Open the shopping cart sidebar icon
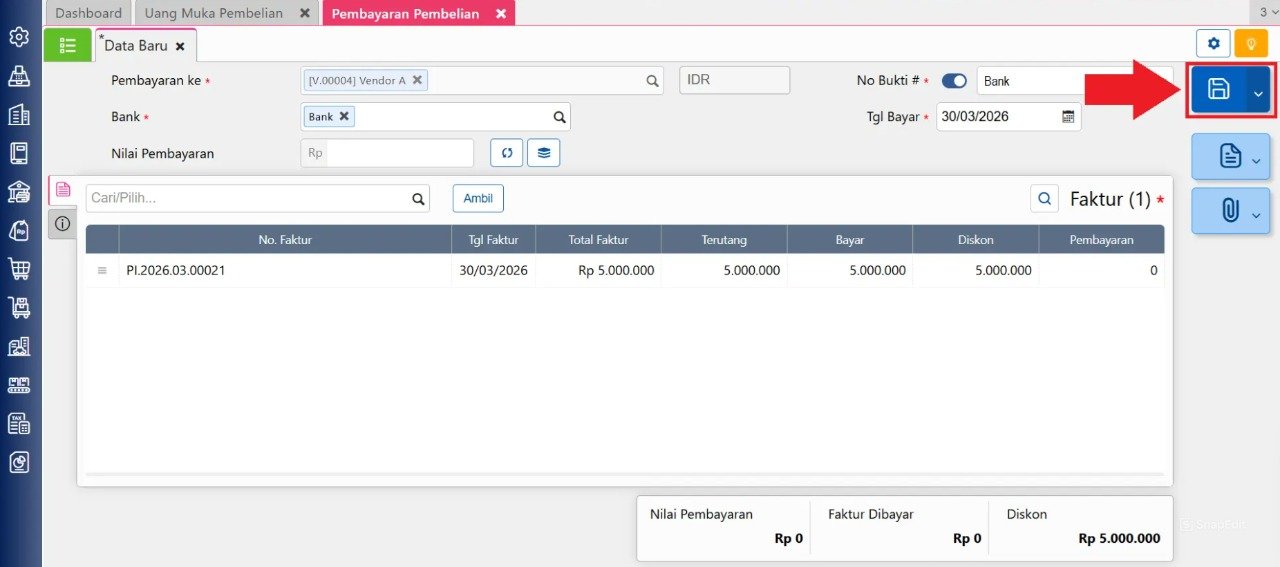Image resolution: width=1280 pixels, height=567 pixels. click(18, 269)
